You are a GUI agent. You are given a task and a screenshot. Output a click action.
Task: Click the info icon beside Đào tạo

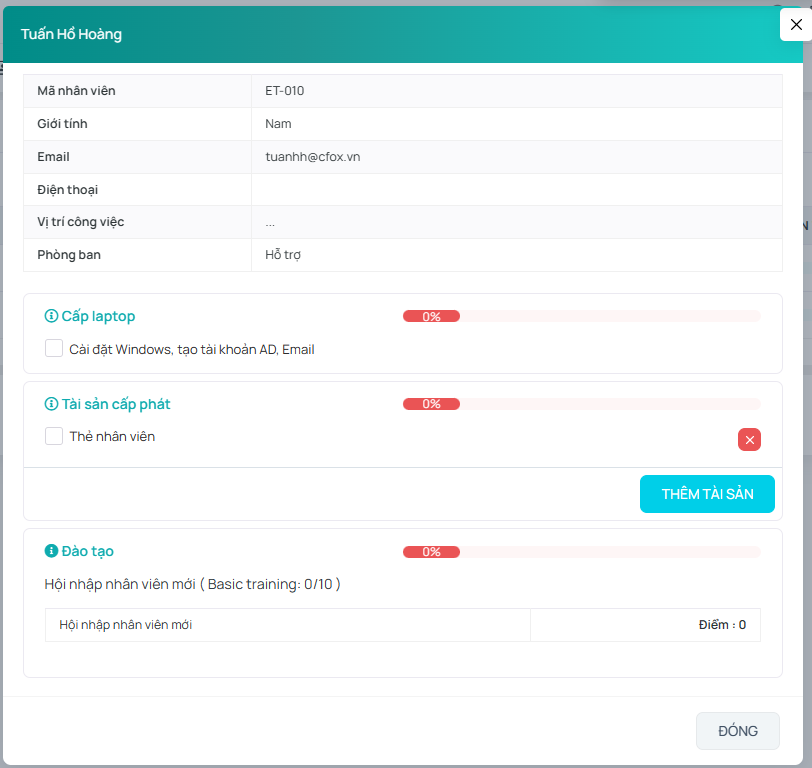(52, 551)
